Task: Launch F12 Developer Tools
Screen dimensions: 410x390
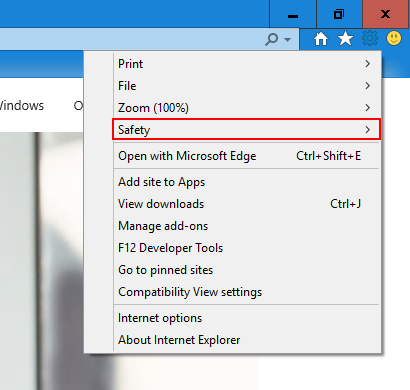Action: [x=247, y=248]
